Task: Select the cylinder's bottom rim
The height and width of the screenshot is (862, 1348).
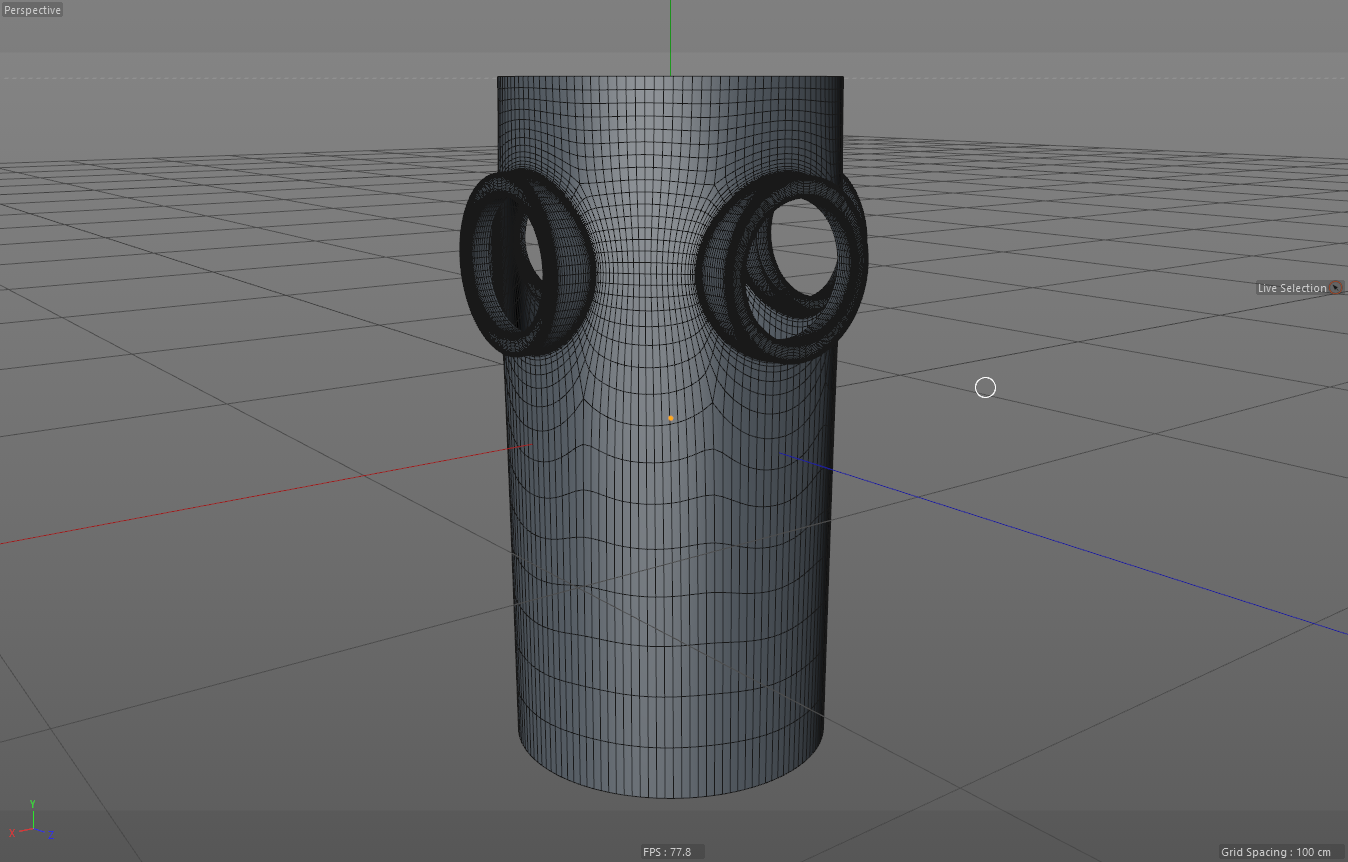Action: tap(670, 796)
